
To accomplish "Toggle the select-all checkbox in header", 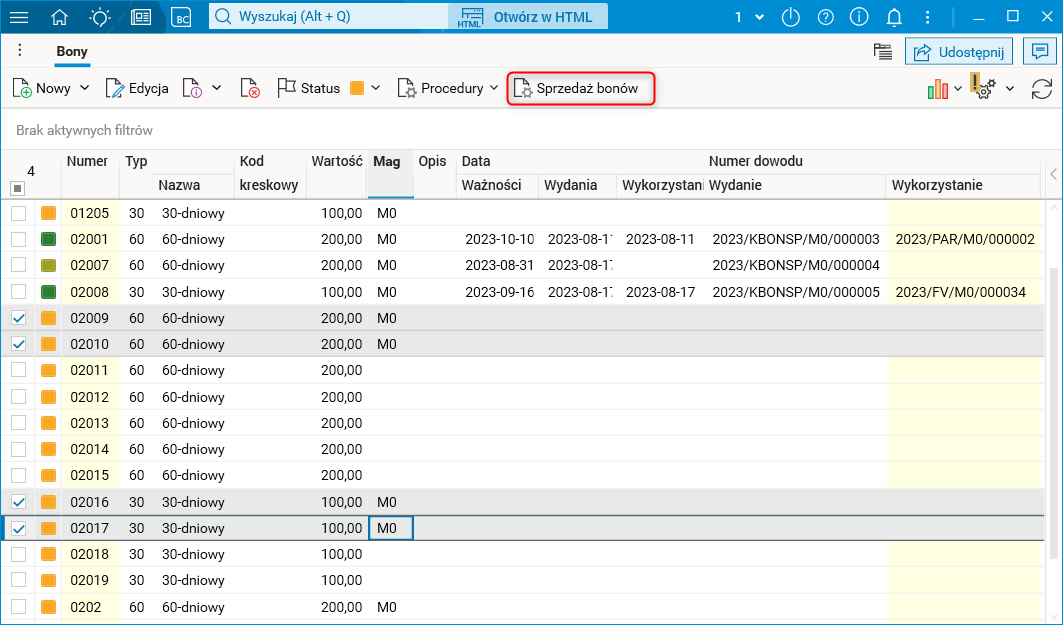I will [17, 188].
